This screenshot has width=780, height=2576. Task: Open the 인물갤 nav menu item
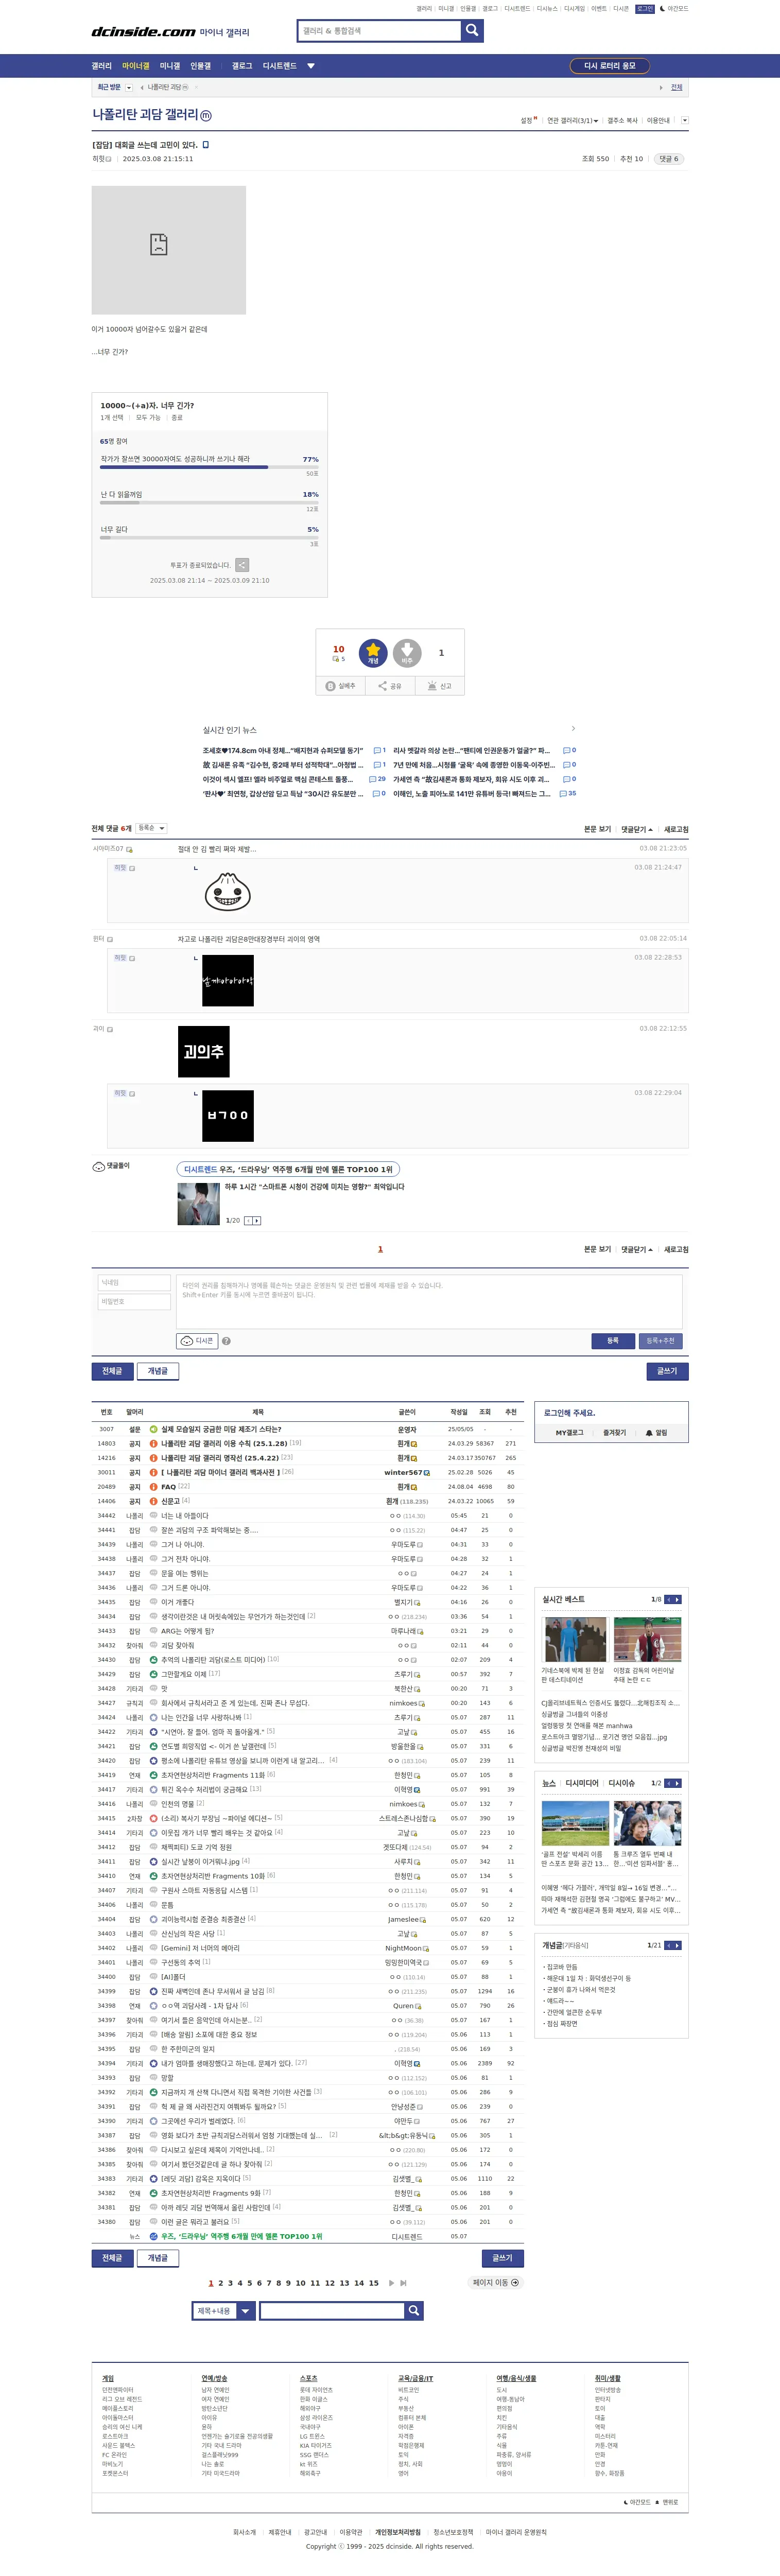[201, 66]
